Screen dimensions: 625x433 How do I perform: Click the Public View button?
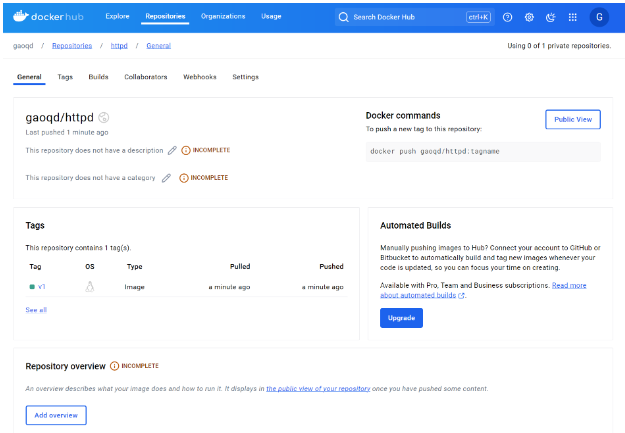pyautogui.click(x=573, y=119)
